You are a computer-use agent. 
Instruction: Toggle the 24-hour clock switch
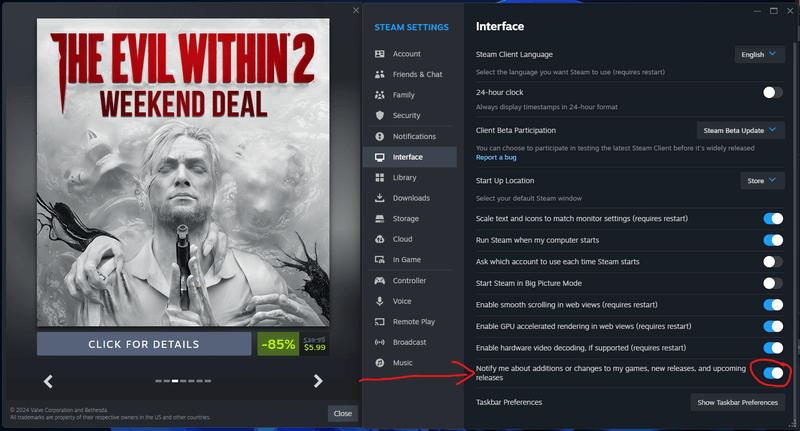(x=772, y=92)
